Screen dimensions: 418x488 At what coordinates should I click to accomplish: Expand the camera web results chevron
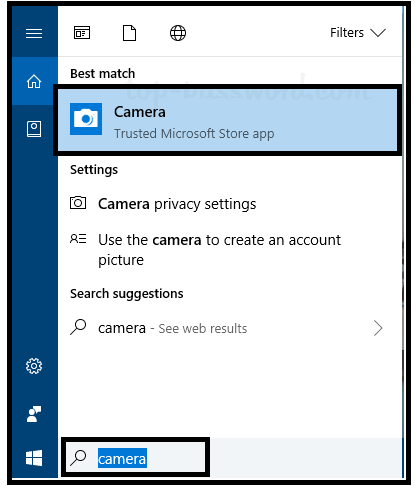[x=378, y=328]
